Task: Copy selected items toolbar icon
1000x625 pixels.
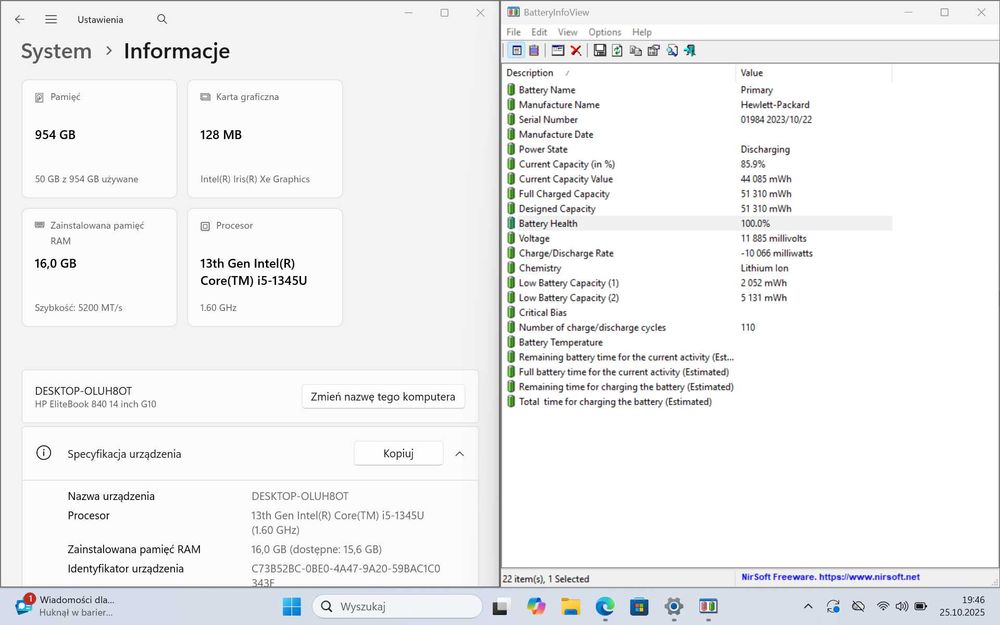Action: pos(635,50)
